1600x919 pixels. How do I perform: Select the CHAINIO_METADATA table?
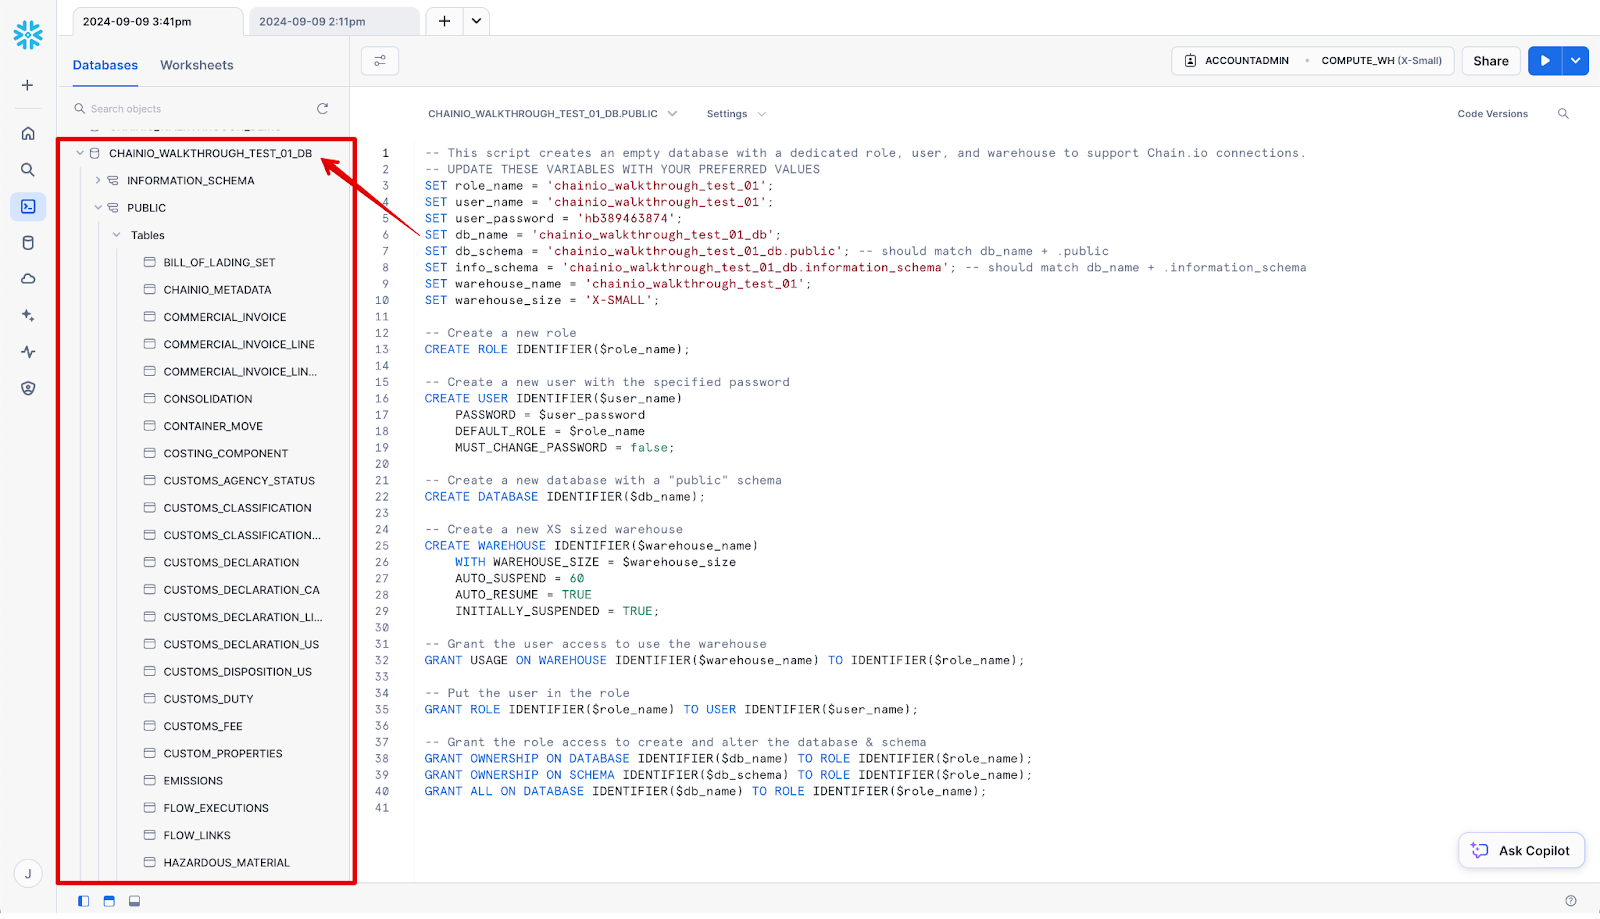point(217,290)
